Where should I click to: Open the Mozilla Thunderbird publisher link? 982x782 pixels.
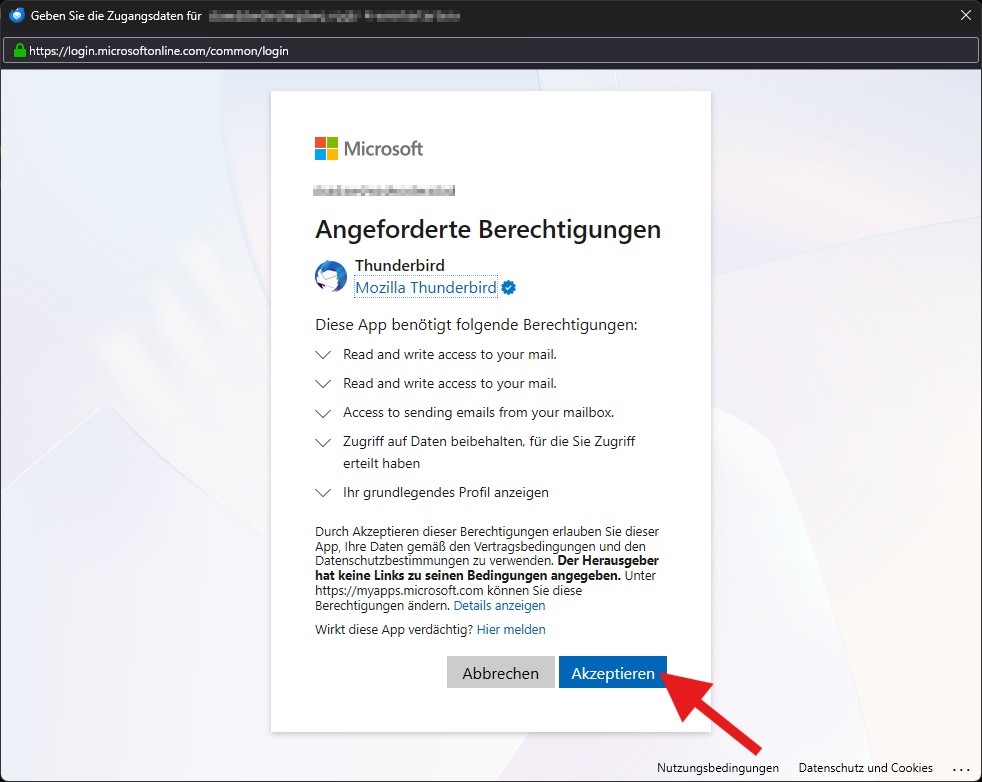(x=426, y=288)
